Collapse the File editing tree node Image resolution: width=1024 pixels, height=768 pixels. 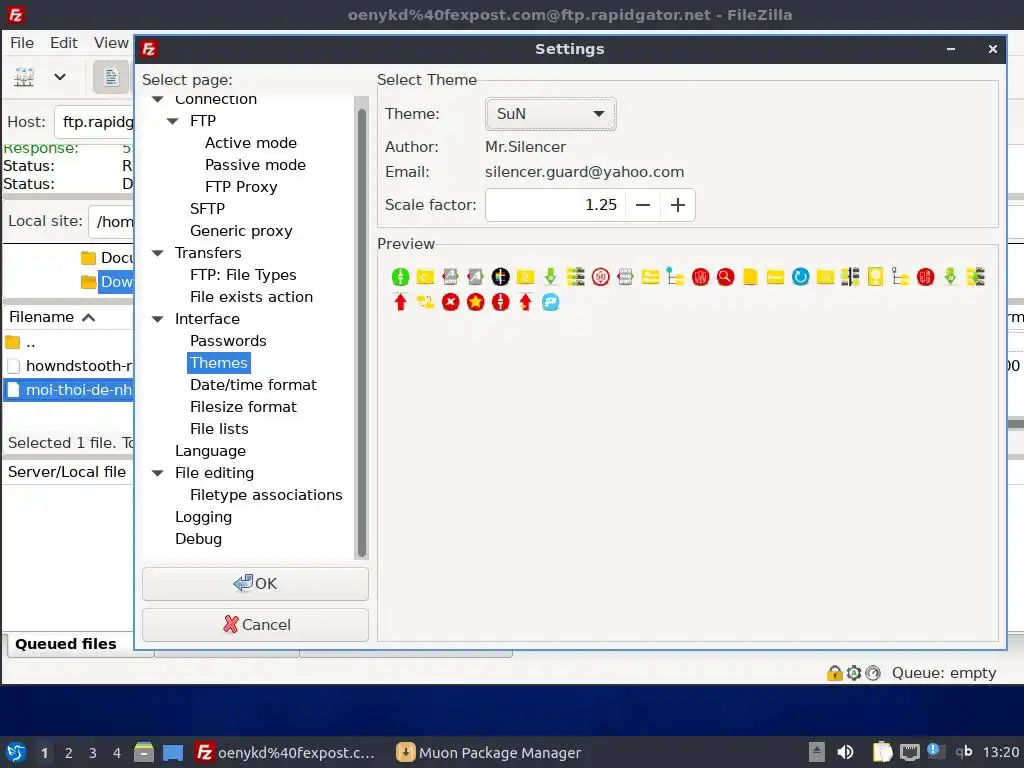click(x=157, y=473)
